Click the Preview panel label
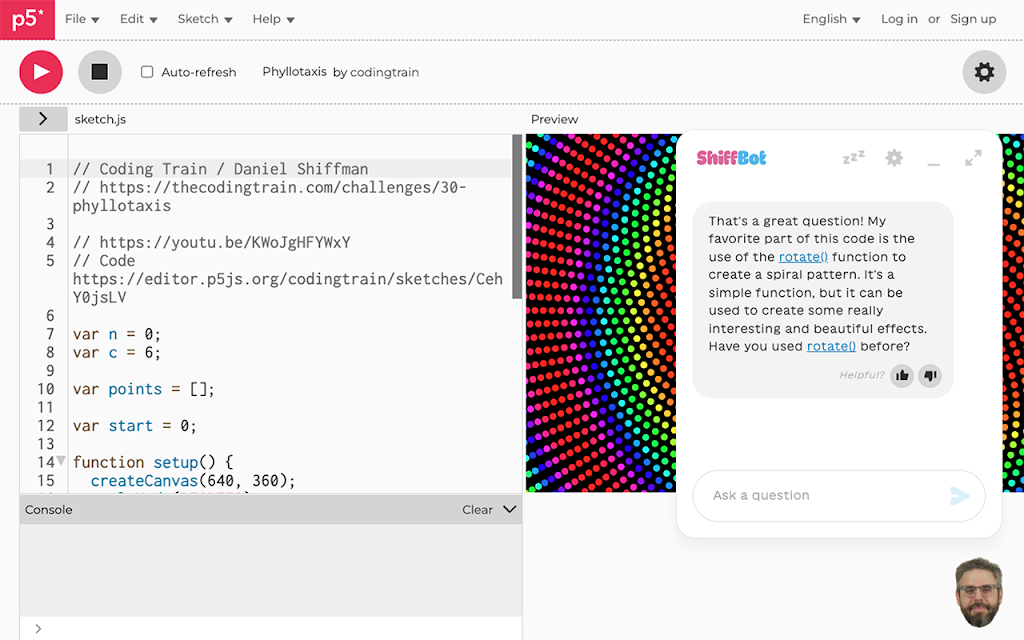 [x=554, y=119]
